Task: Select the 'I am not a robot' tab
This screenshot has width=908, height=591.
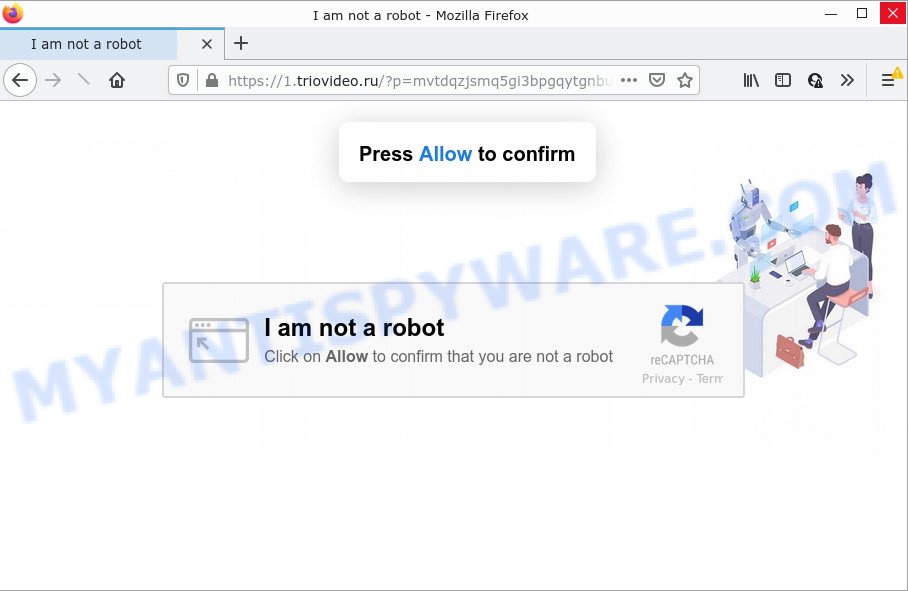Action: [112, 44]
